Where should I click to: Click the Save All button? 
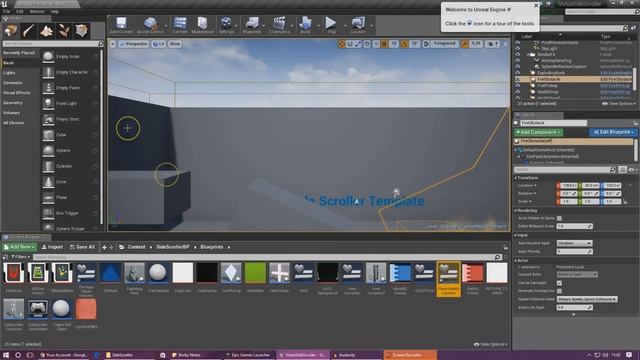coord(82,247)
